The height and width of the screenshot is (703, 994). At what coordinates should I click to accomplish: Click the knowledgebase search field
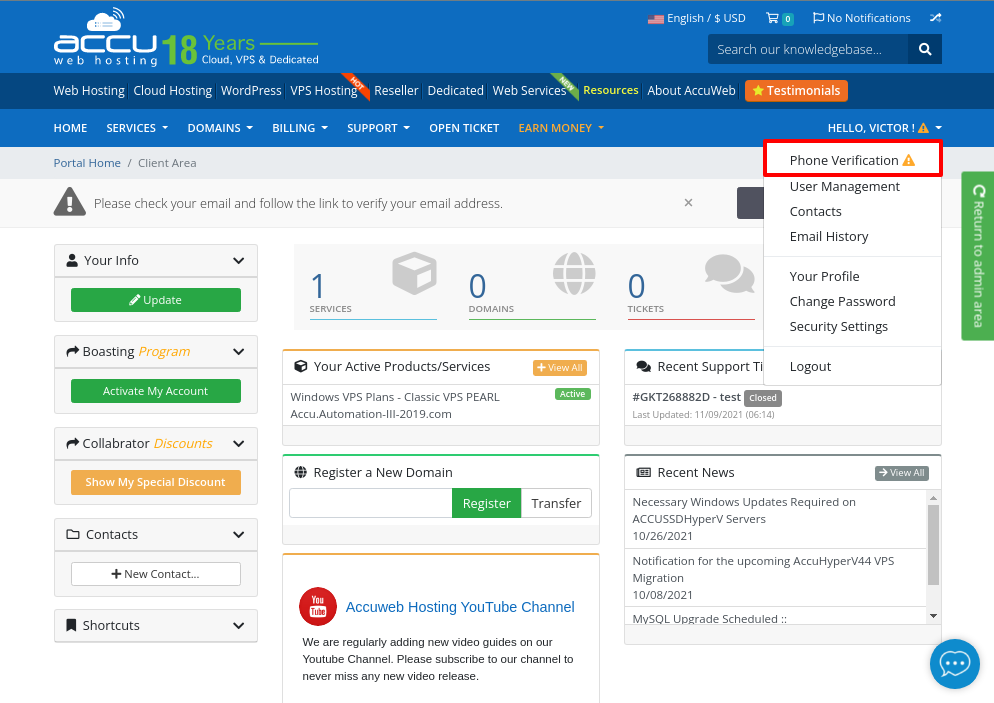click(x=808, y=49)
